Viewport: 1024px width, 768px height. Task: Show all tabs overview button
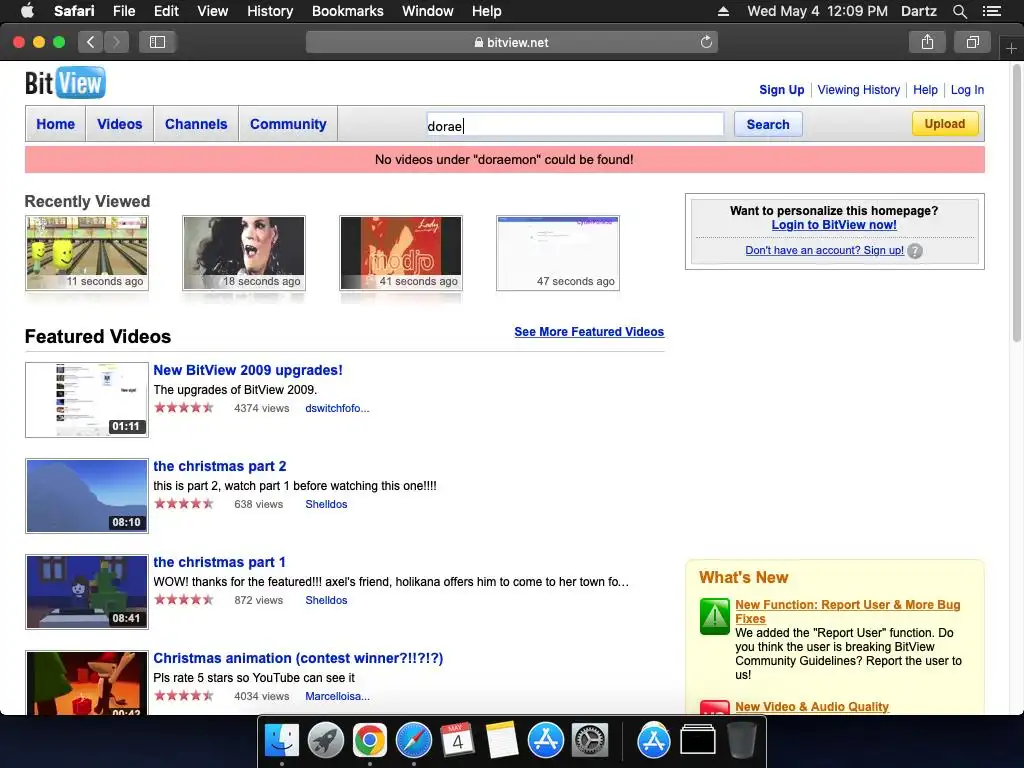(x=972, y=42)
